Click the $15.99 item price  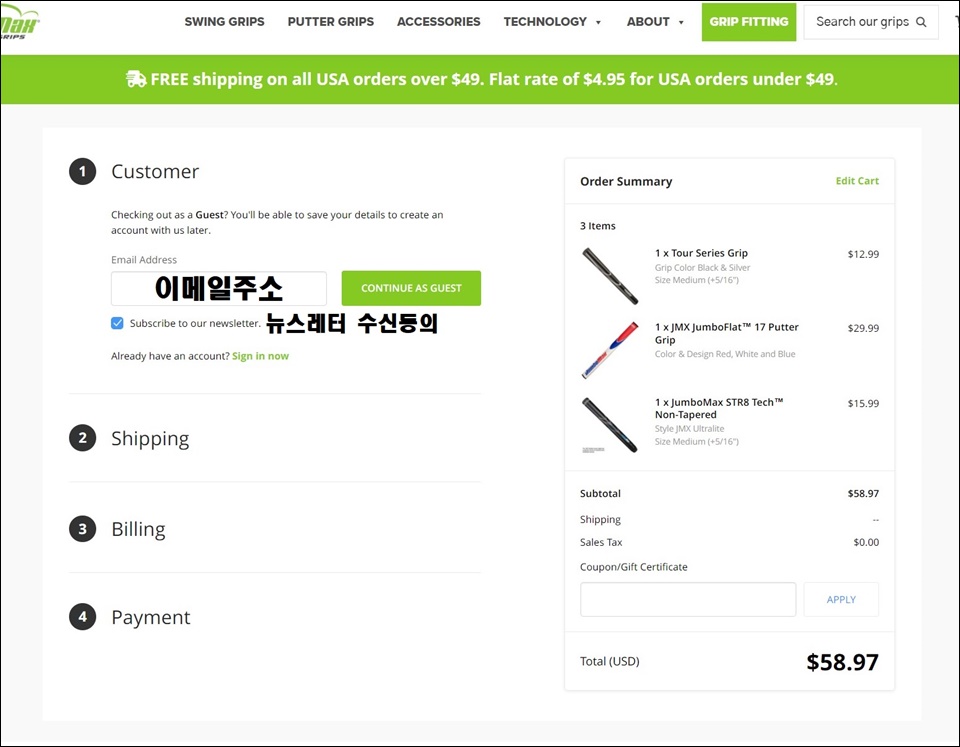[x=863, y=404]
